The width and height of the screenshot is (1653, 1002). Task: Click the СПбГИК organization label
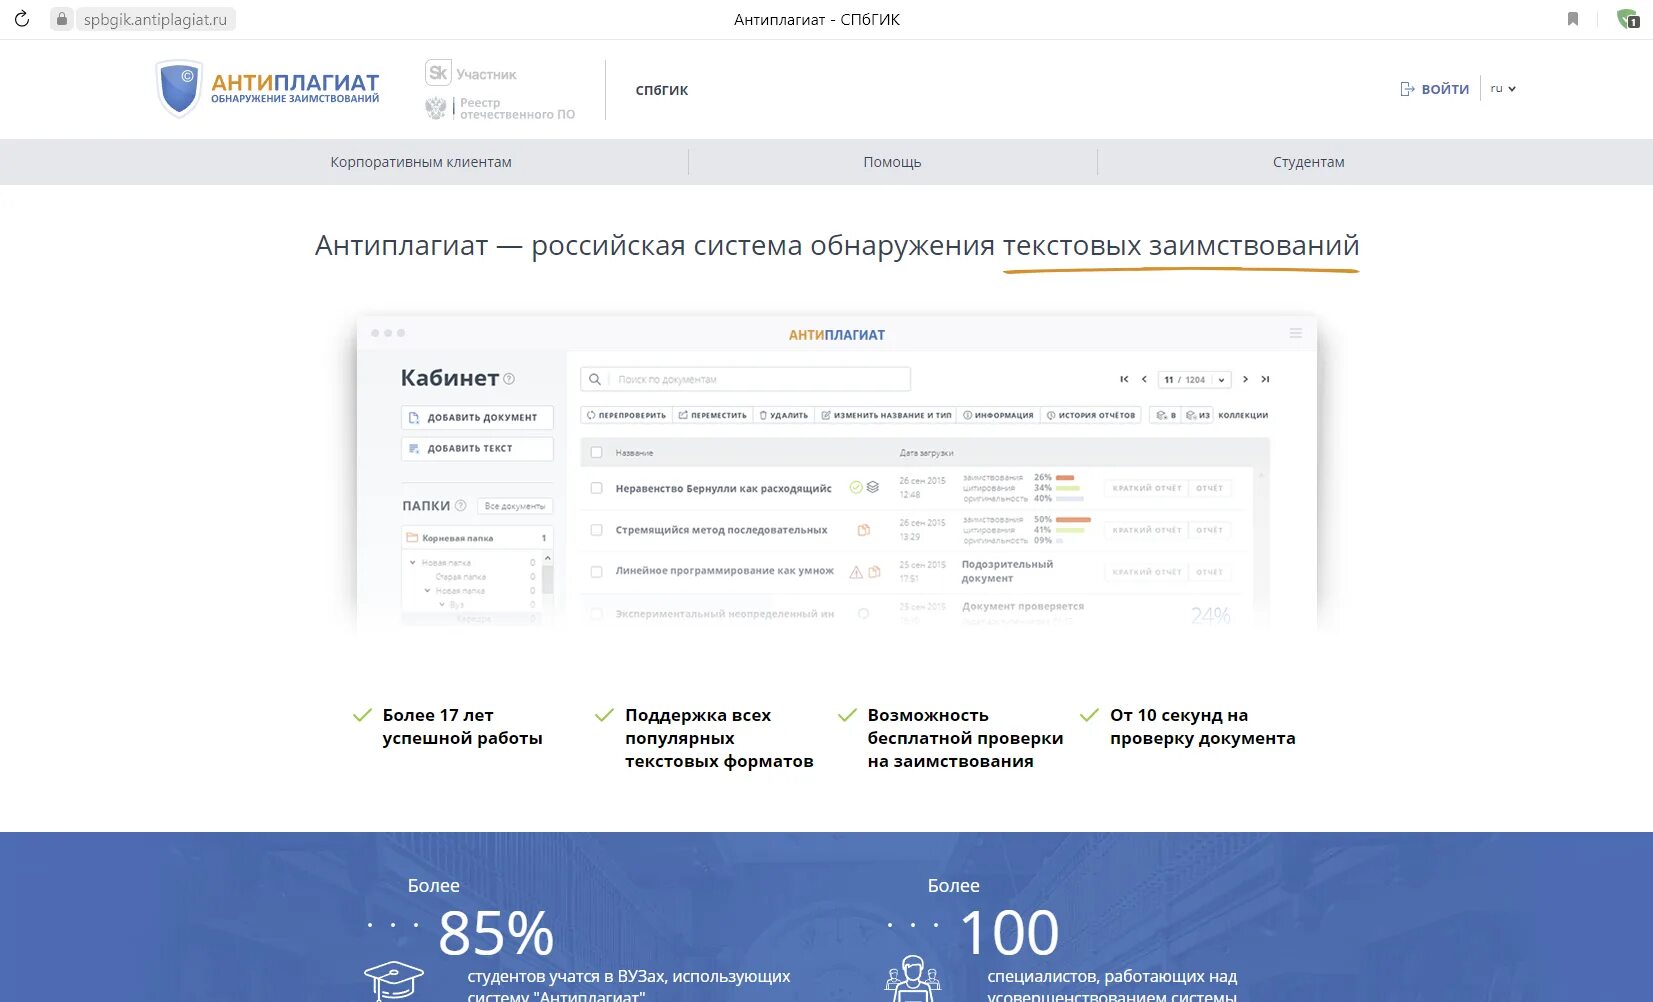click(x=662, y=90)
